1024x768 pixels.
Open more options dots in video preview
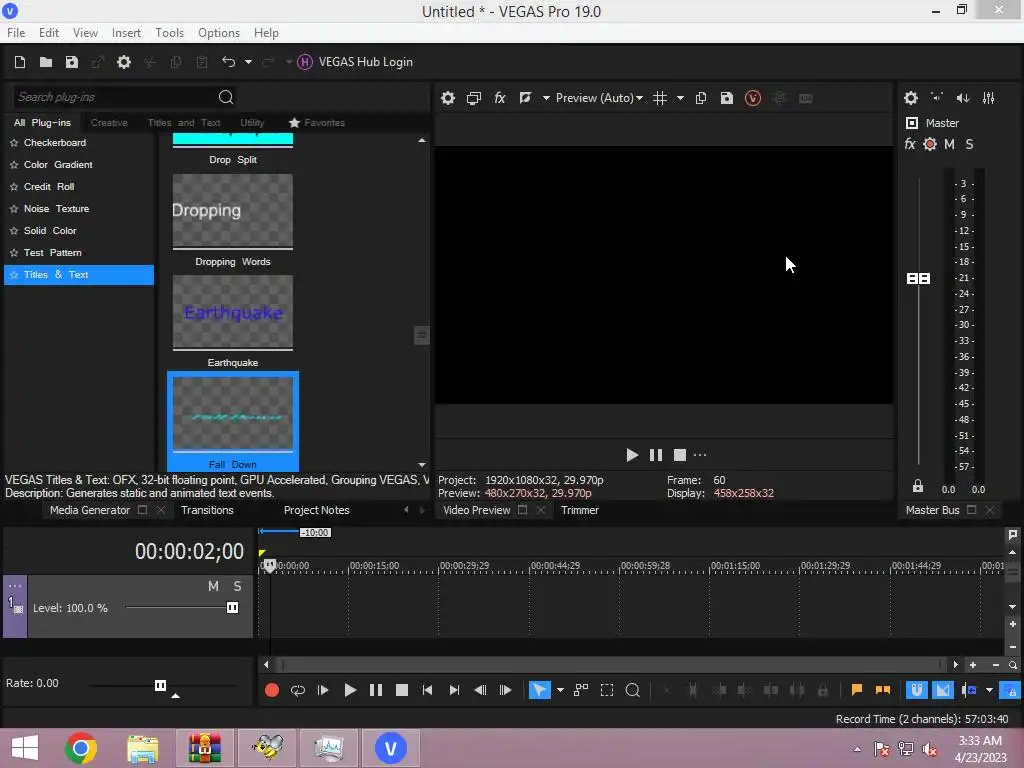(x=700, y=455)
